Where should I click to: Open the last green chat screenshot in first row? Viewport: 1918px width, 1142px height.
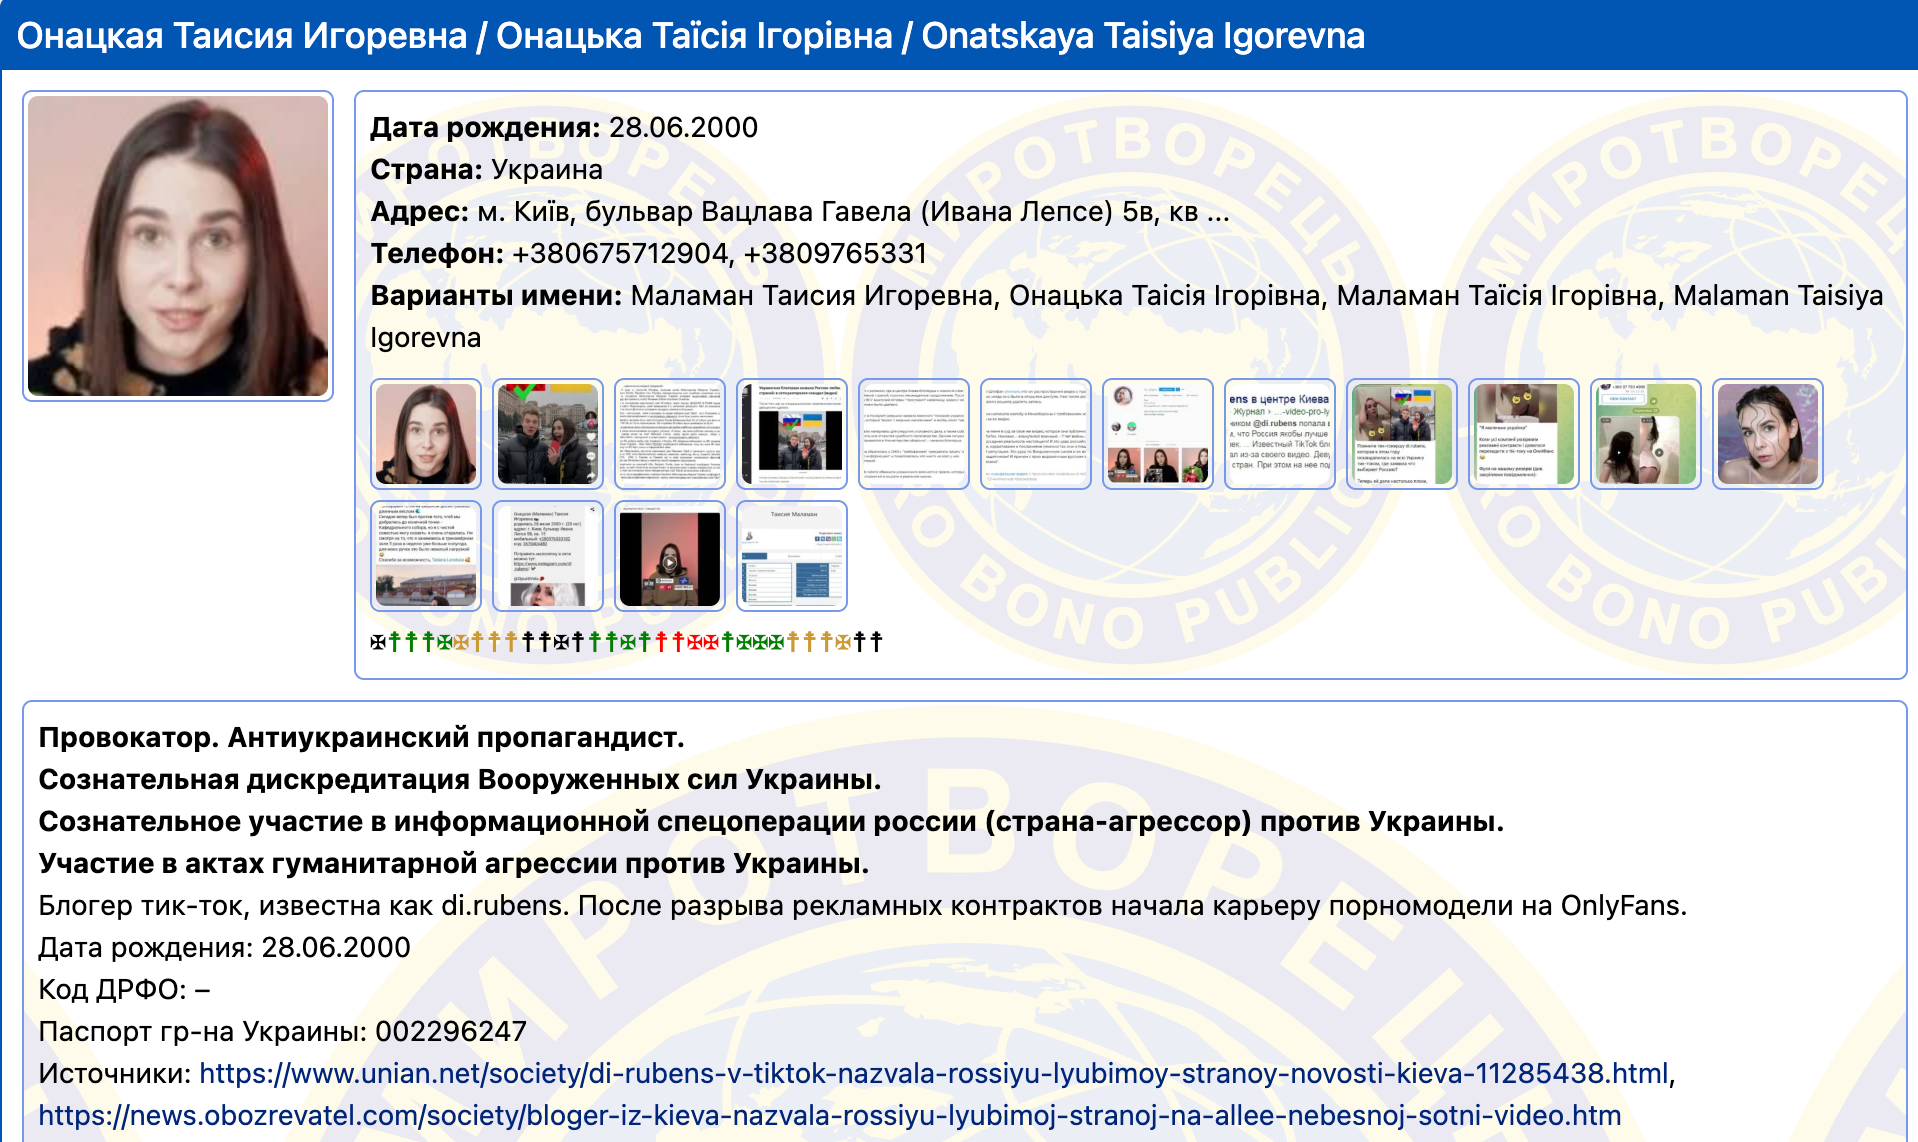point(1646,434)
